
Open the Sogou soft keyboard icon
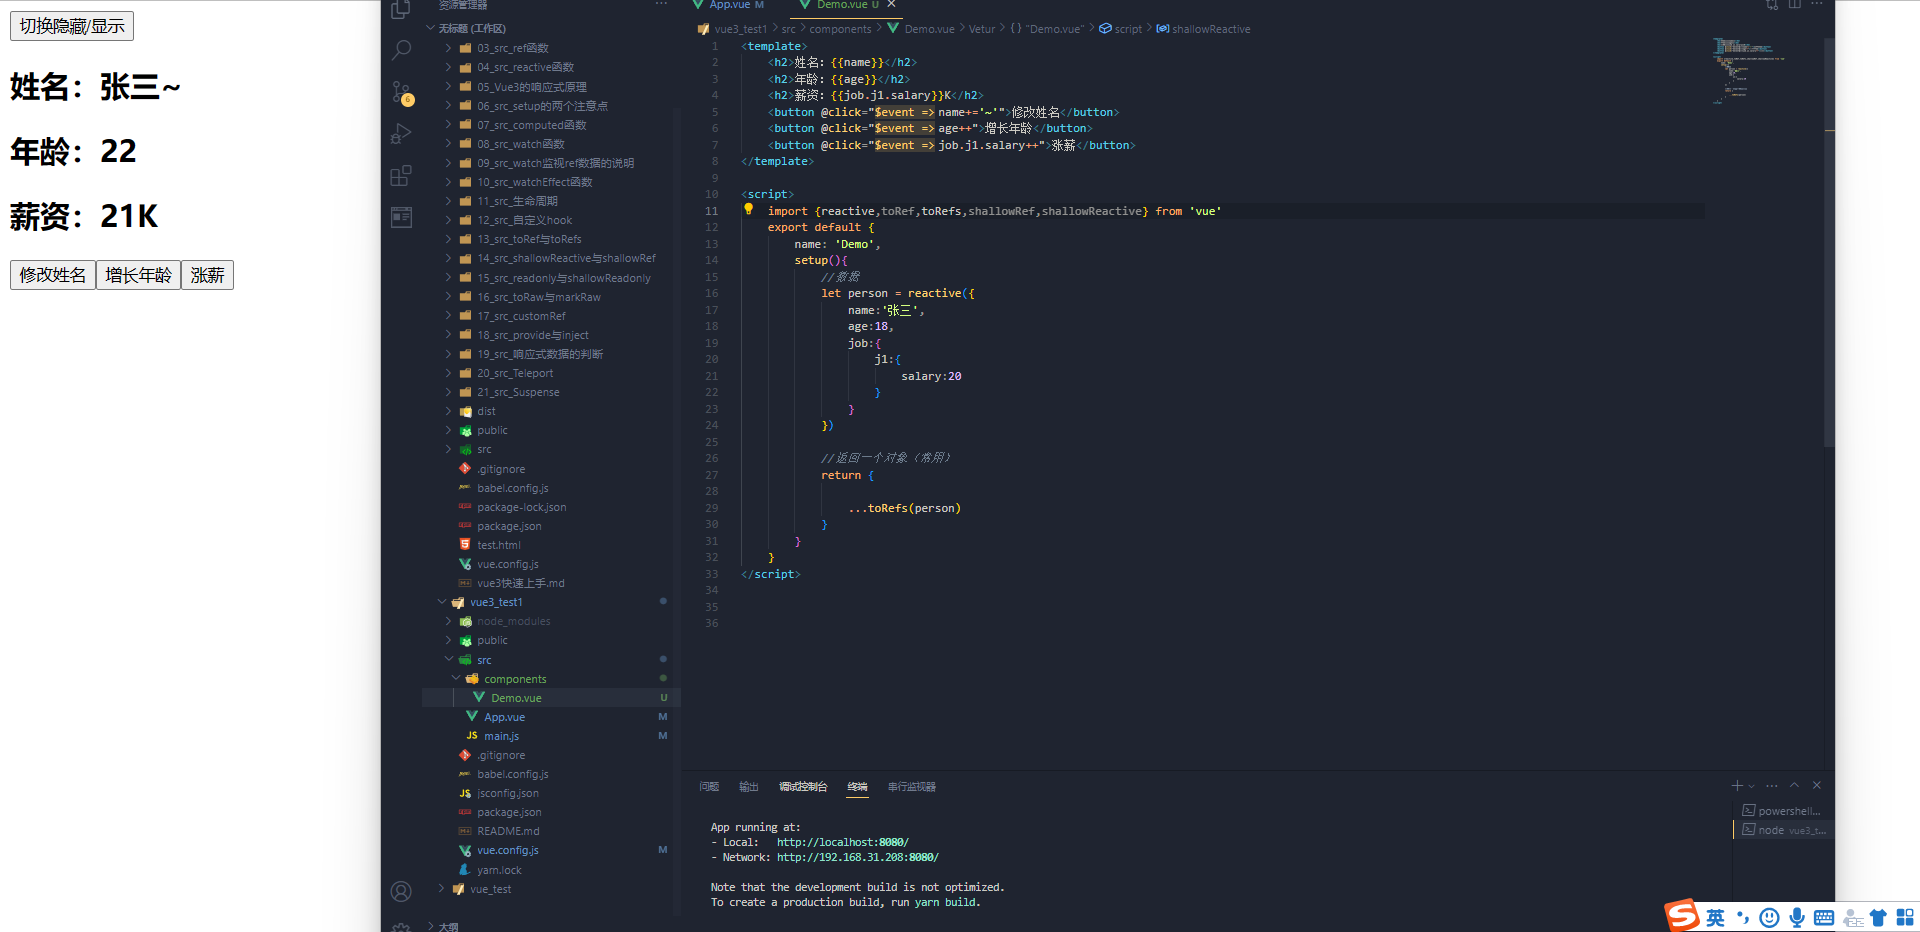click(1824, 918)
